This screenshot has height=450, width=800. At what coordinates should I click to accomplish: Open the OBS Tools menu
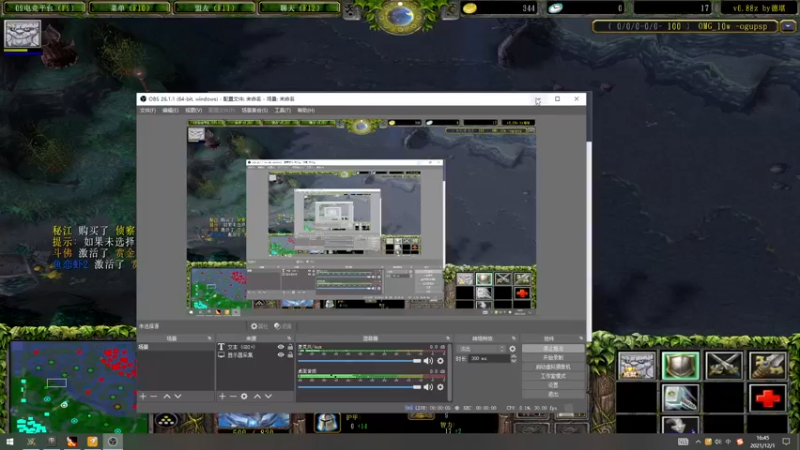click(x=283, y=110)
